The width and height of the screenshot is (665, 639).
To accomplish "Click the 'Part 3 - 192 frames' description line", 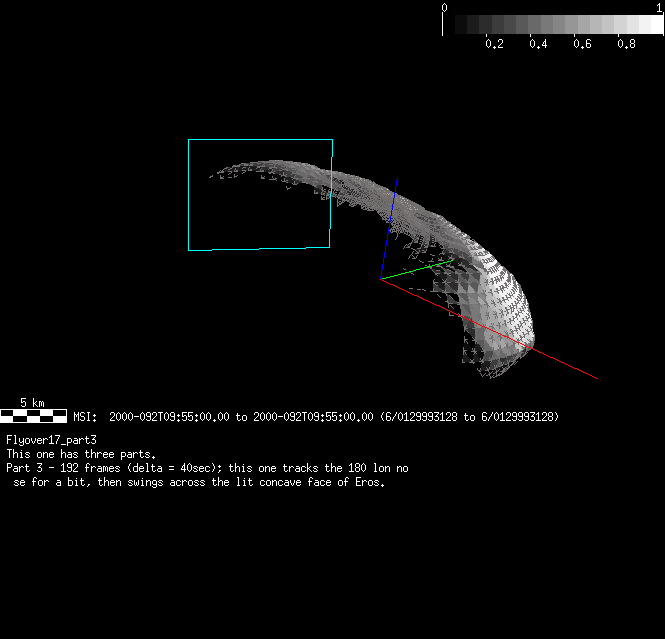I will [207, 468].
